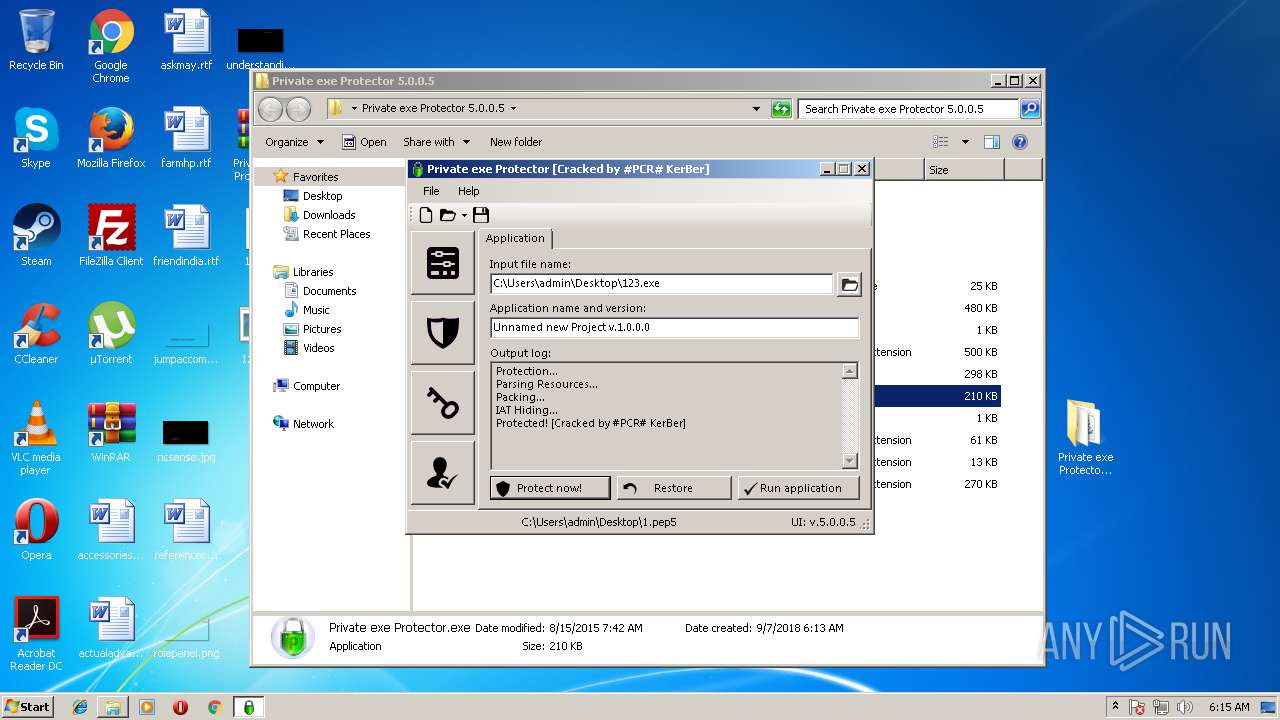The height and width of the screenshot is (720, 1280).
Task: Click the Recycle Bin desktop icon
Action: (36, 41)
